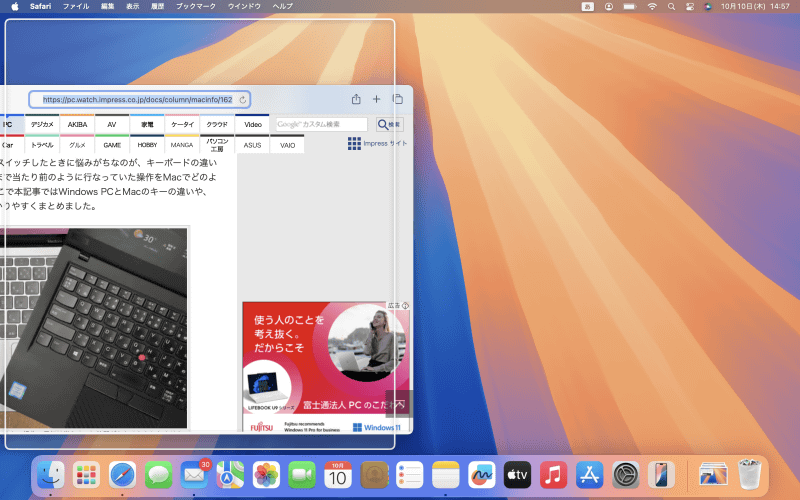Open App Store in the Dock
The width and height of the screenshot is (800, 500).
click(x=589, y=475)
